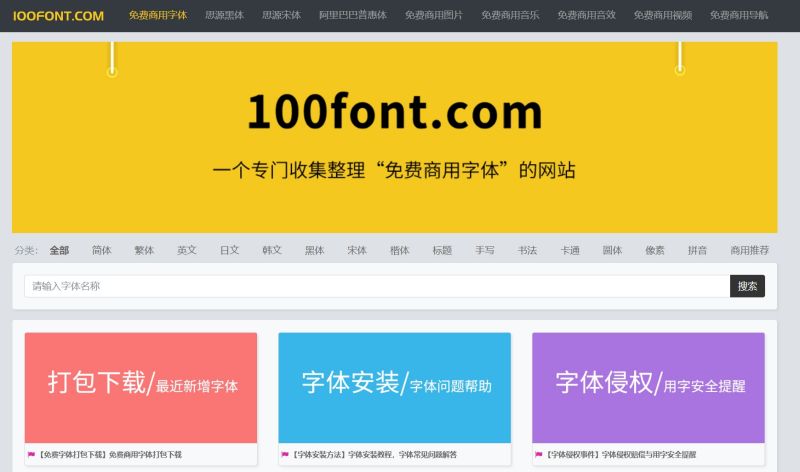Open the 商用推荐 category
The height and width of the screenshot is (472, 800).
pos(749,250)
